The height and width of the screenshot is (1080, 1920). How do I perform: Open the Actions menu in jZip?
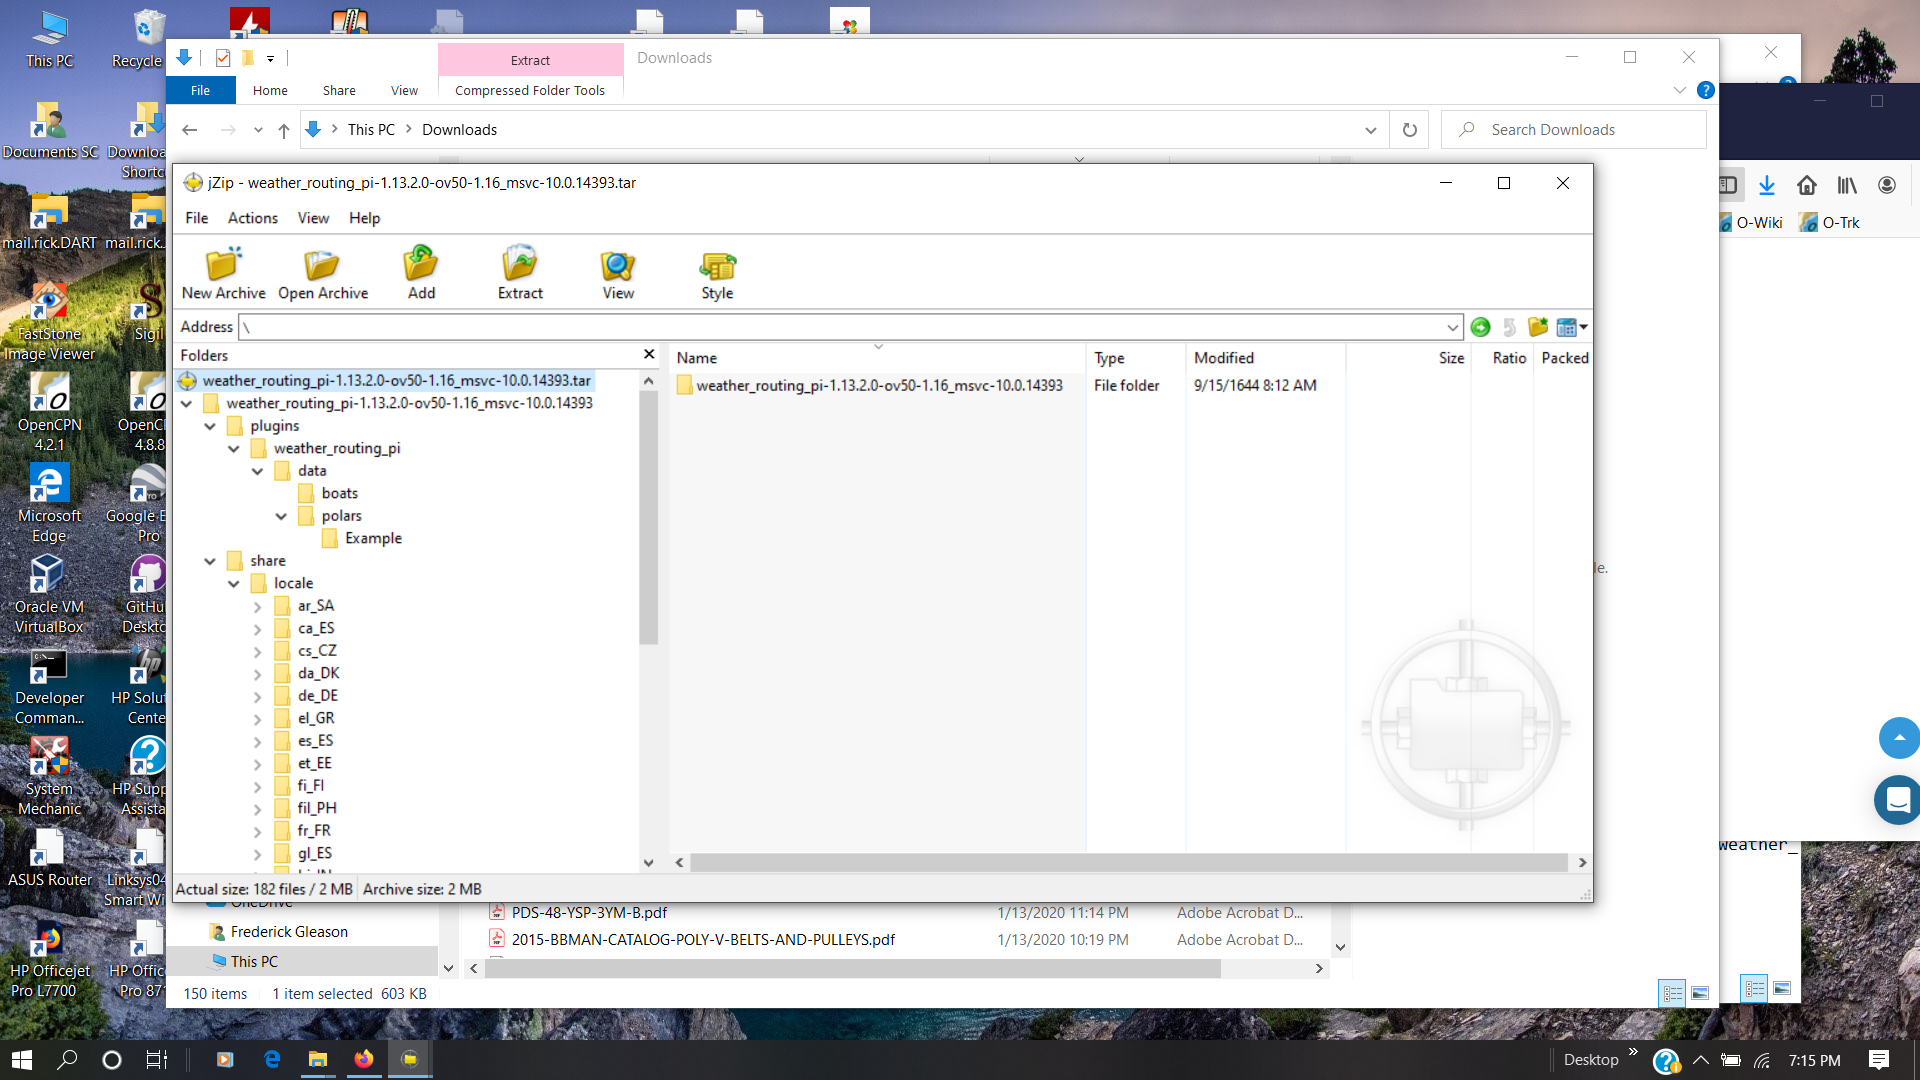[252, 218]
